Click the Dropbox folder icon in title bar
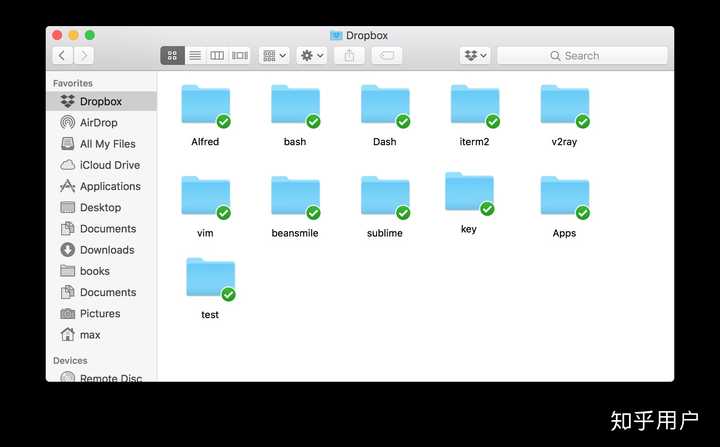720x447 pixels. pyautogui.click(x=336, y=35)
